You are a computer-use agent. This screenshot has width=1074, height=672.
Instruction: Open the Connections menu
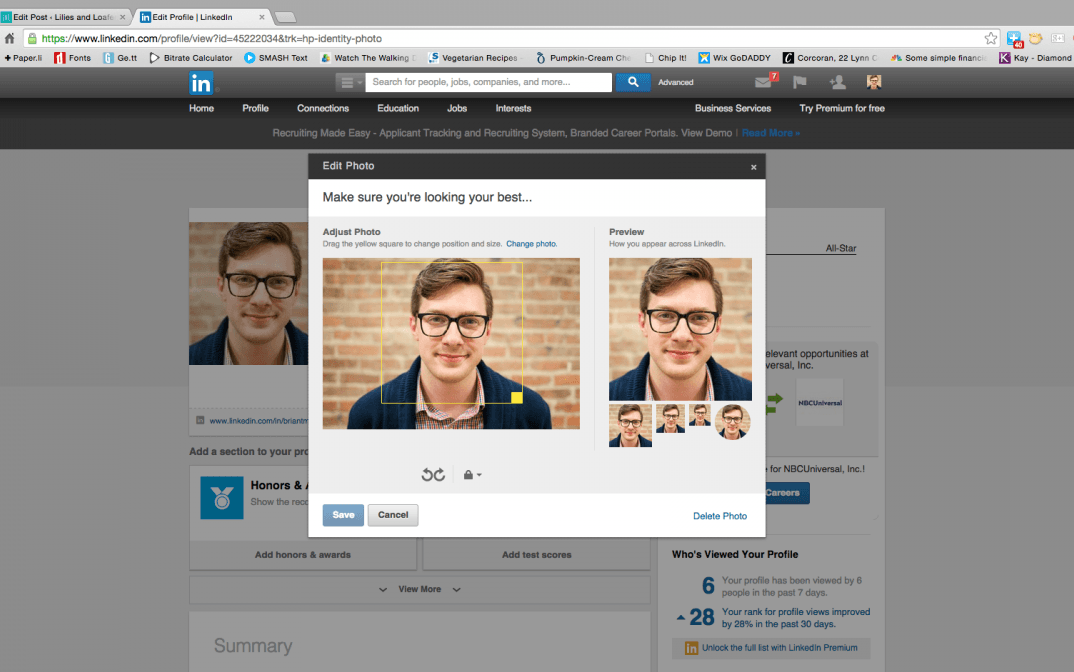coord(323,108)
